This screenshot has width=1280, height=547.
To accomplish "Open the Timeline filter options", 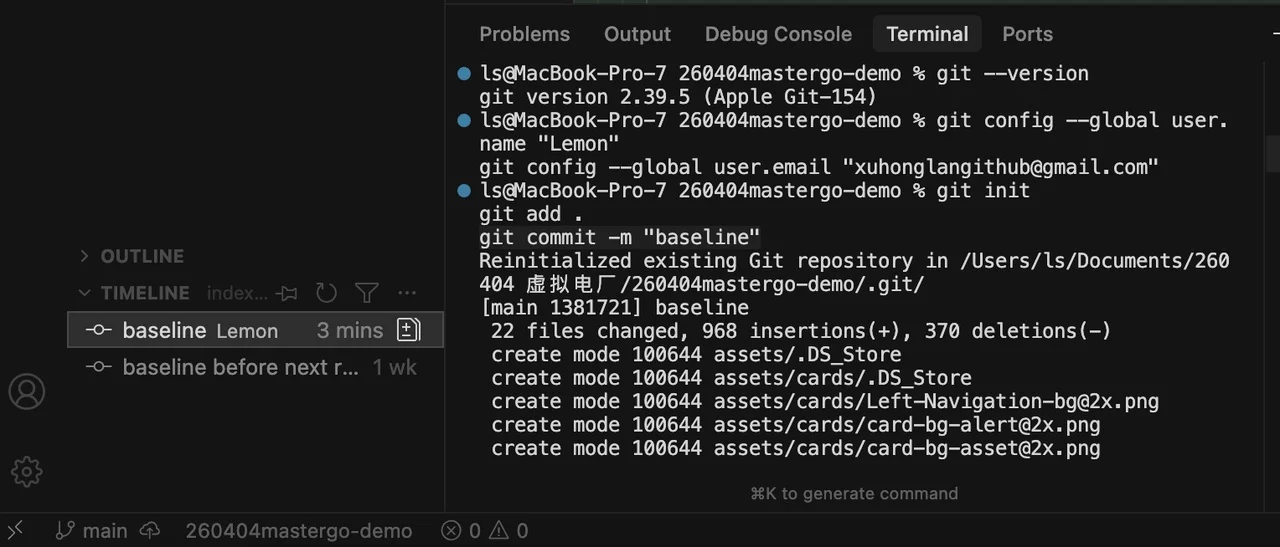I will pyautogui.click(x=367, y=293).
